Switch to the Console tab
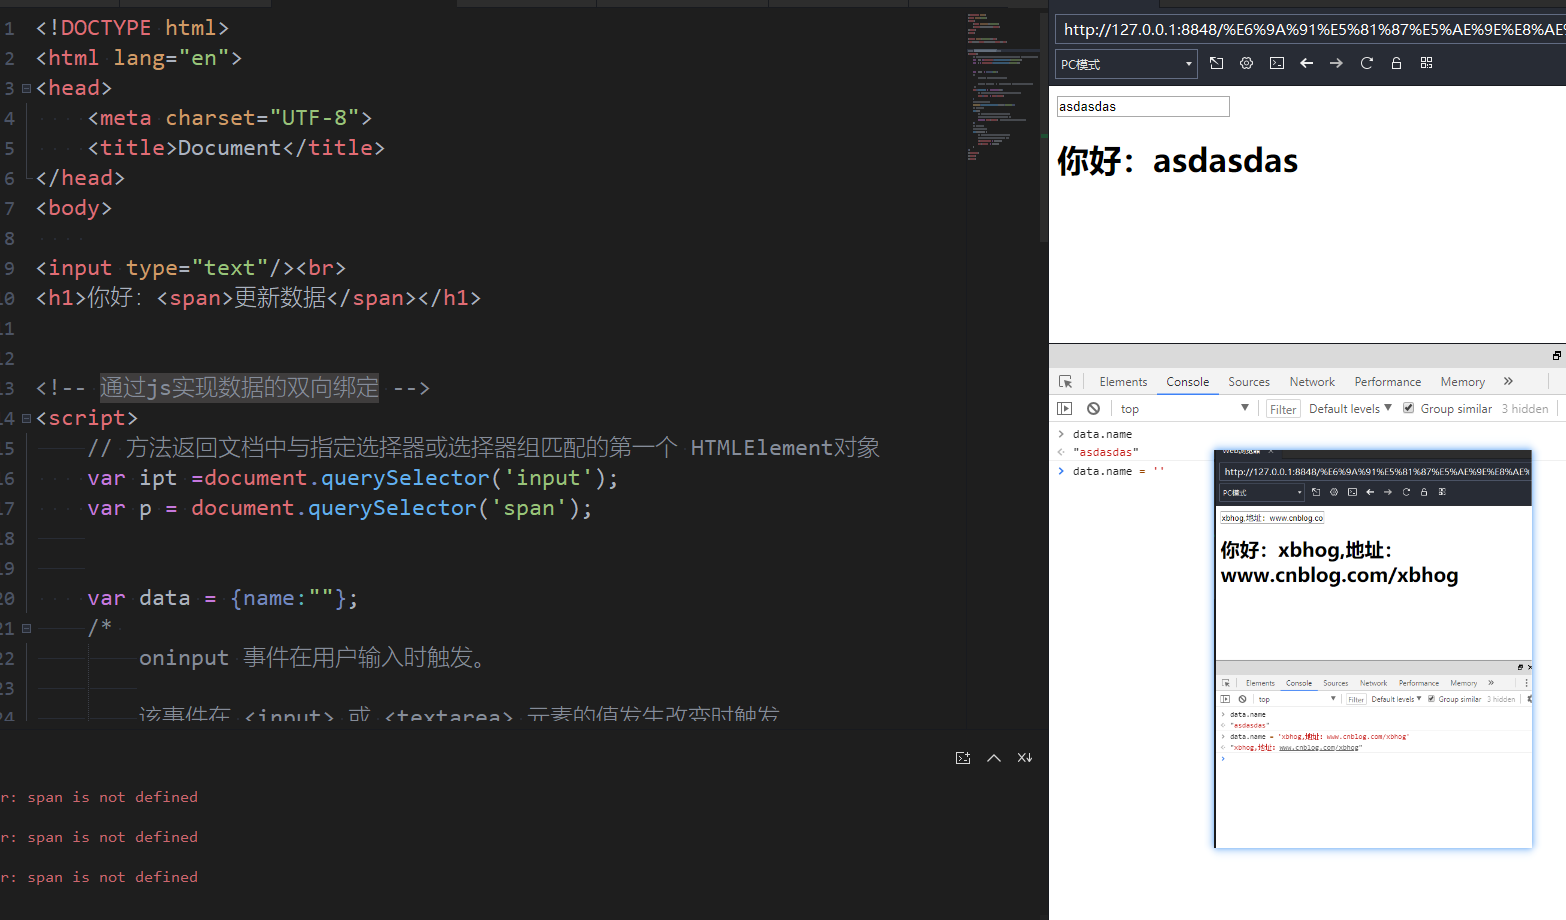 pos(1187,382)
